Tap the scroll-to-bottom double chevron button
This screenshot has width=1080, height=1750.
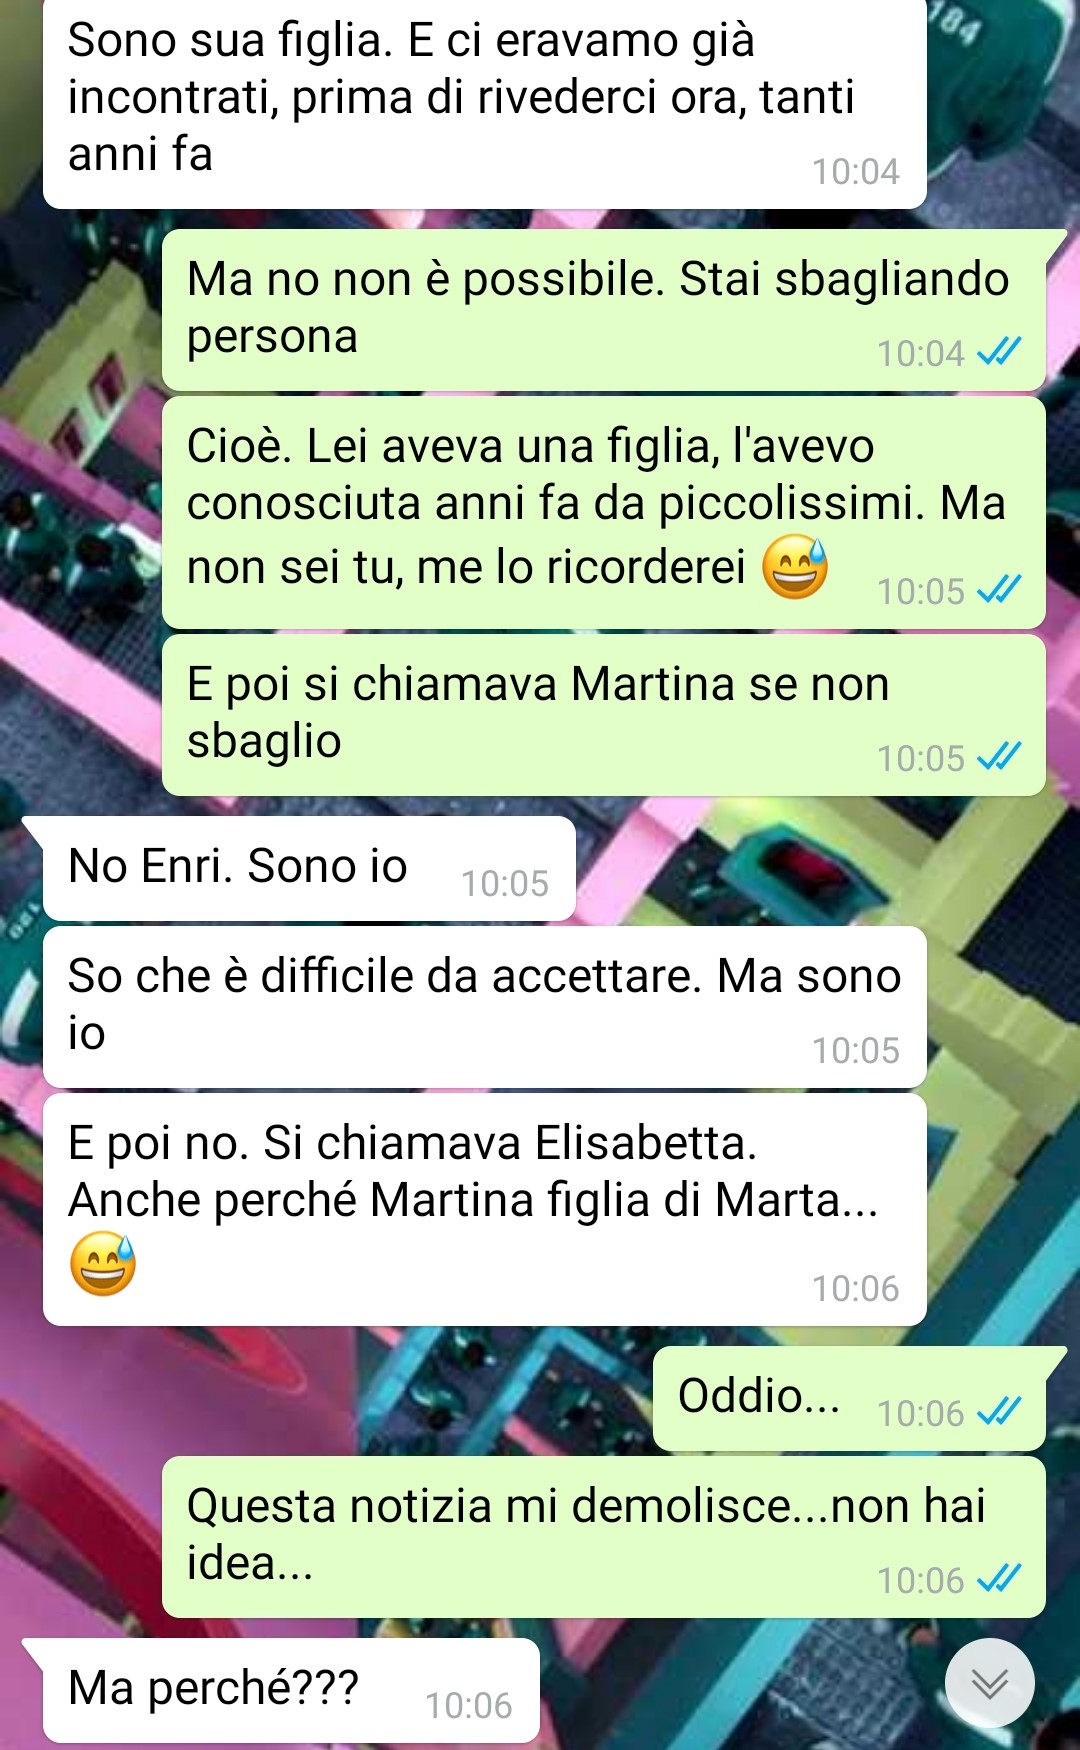[989, 1683]
